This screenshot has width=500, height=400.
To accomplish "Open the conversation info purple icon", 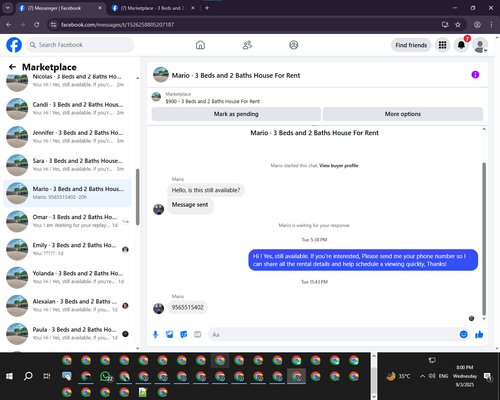I will (x=475, y=75).
